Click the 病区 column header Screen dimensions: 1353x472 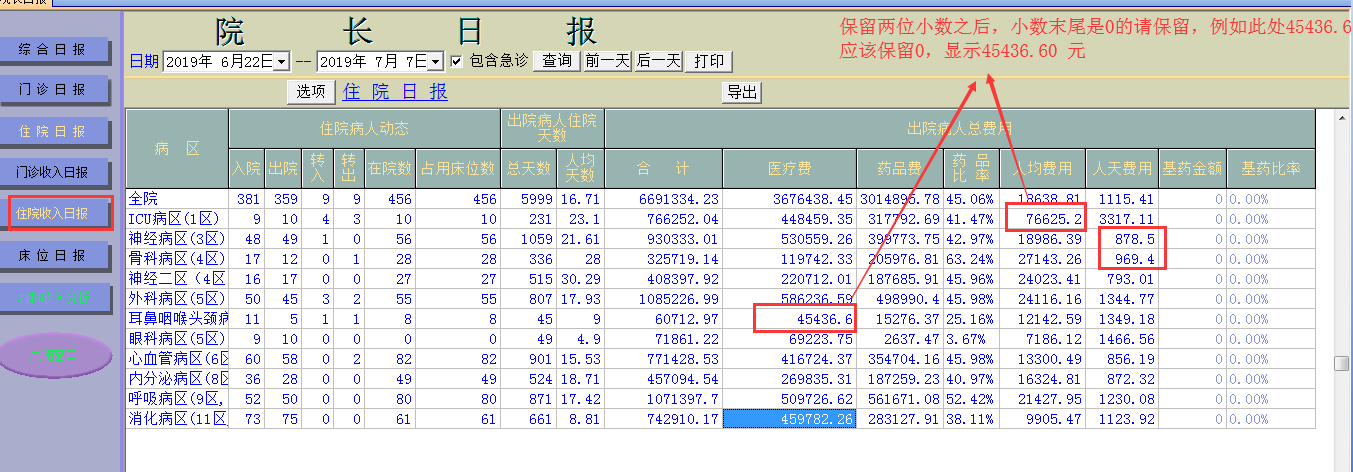[178, 149]
